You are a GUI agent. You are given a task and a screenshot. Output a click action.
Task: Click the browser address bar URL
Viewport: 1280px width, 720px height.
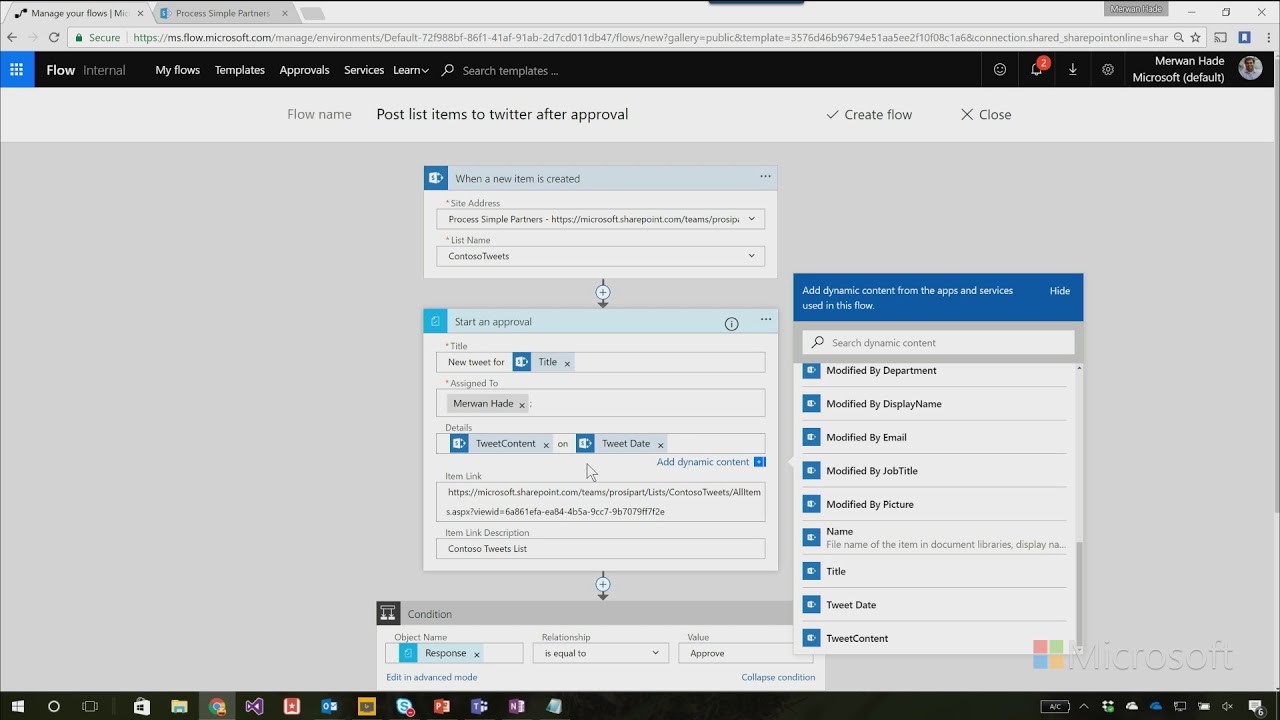(650, 37)
